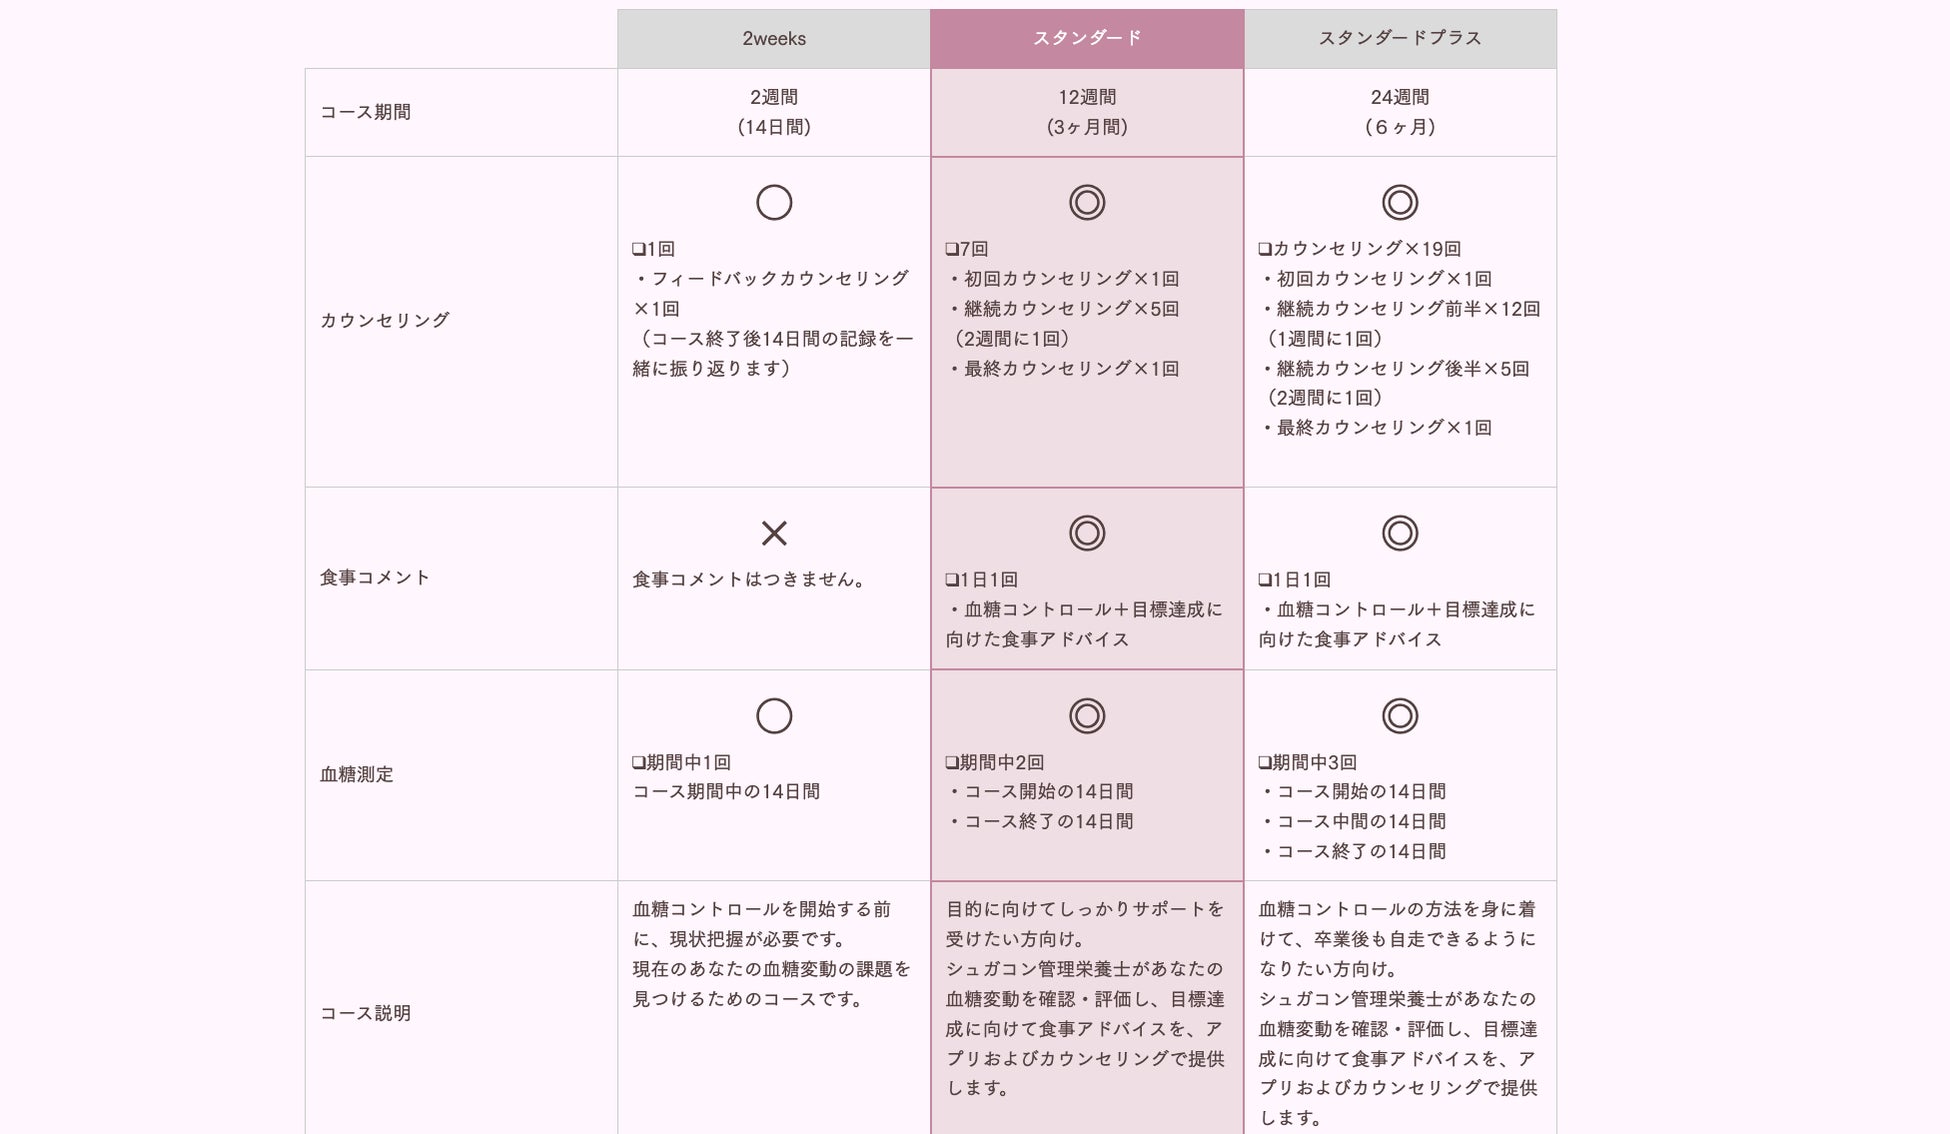Click the 食事コメントはつきません。 text

click(x=750, y=579)
